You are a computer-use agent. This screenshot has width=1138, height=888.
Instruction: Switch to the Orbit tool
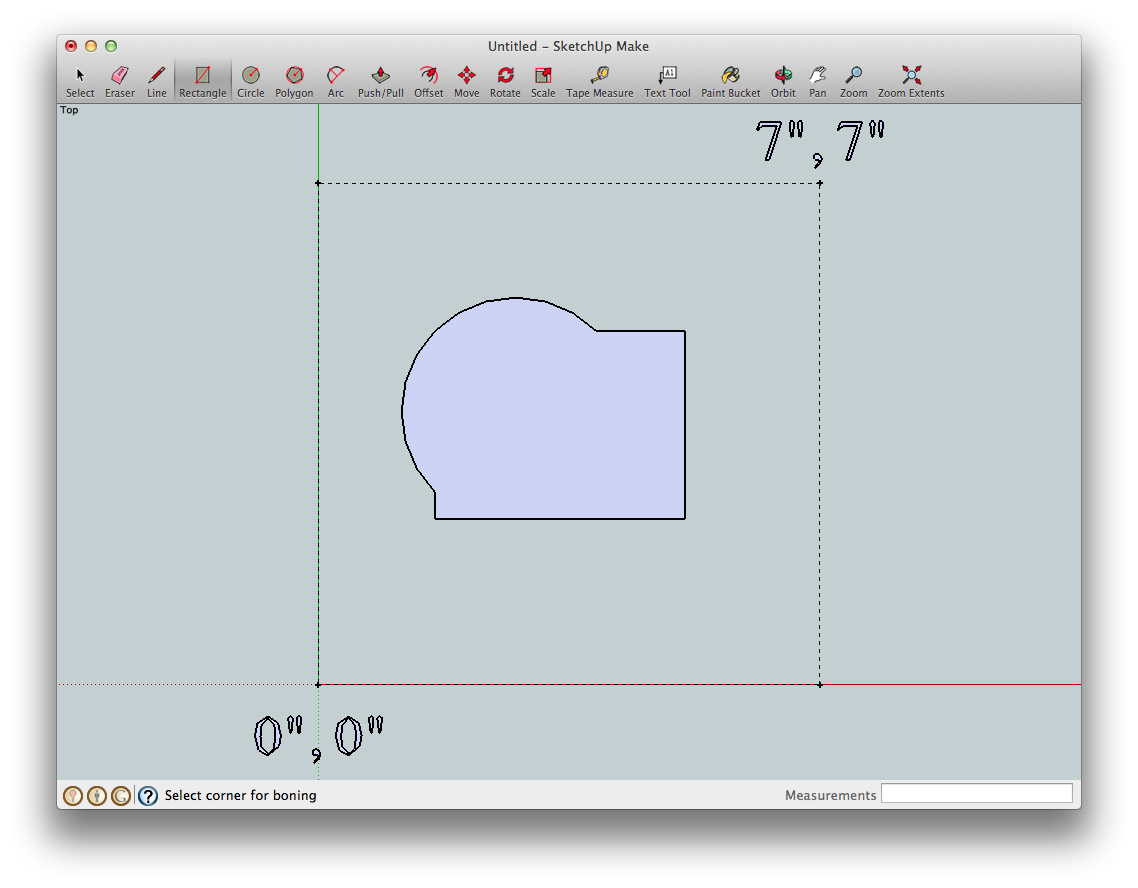pos(783,80)
